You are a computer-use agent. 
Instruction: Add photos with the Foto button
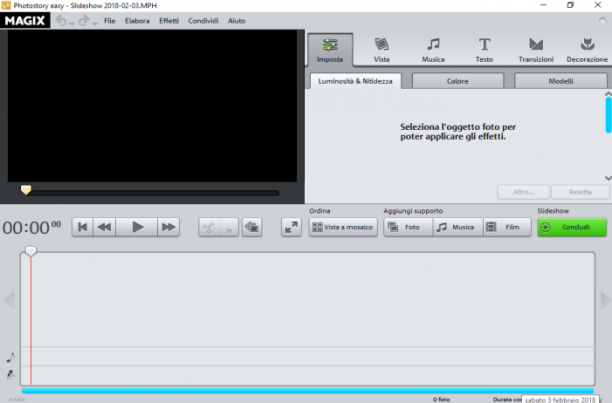click(408, 227)
